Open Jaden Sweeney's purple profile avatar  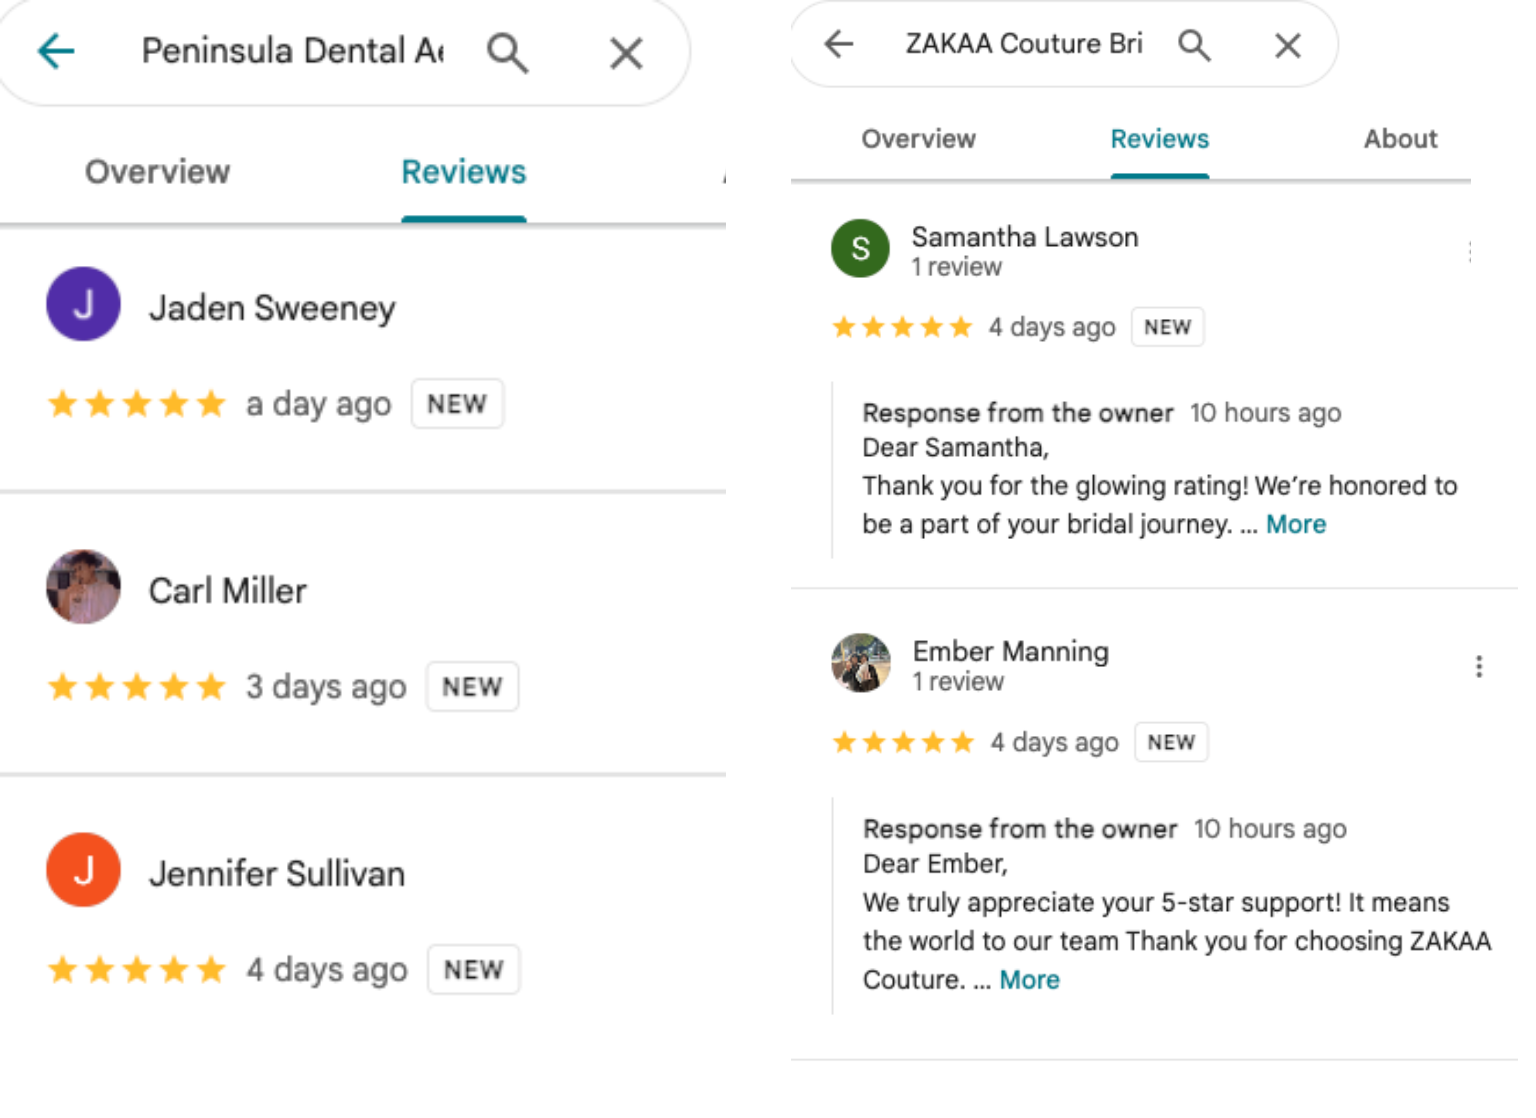[83, 304]
